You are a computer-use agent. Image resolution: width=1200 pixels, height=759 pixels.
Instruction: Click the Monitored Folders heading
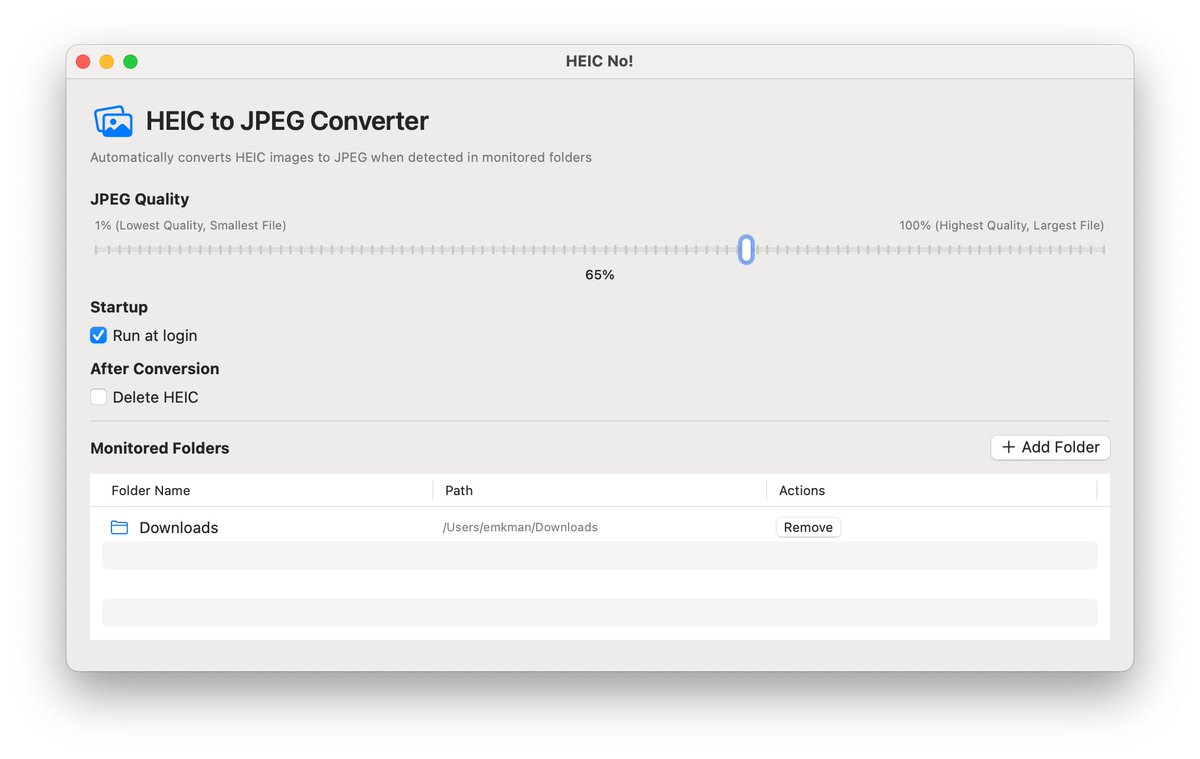pos(160,448)
